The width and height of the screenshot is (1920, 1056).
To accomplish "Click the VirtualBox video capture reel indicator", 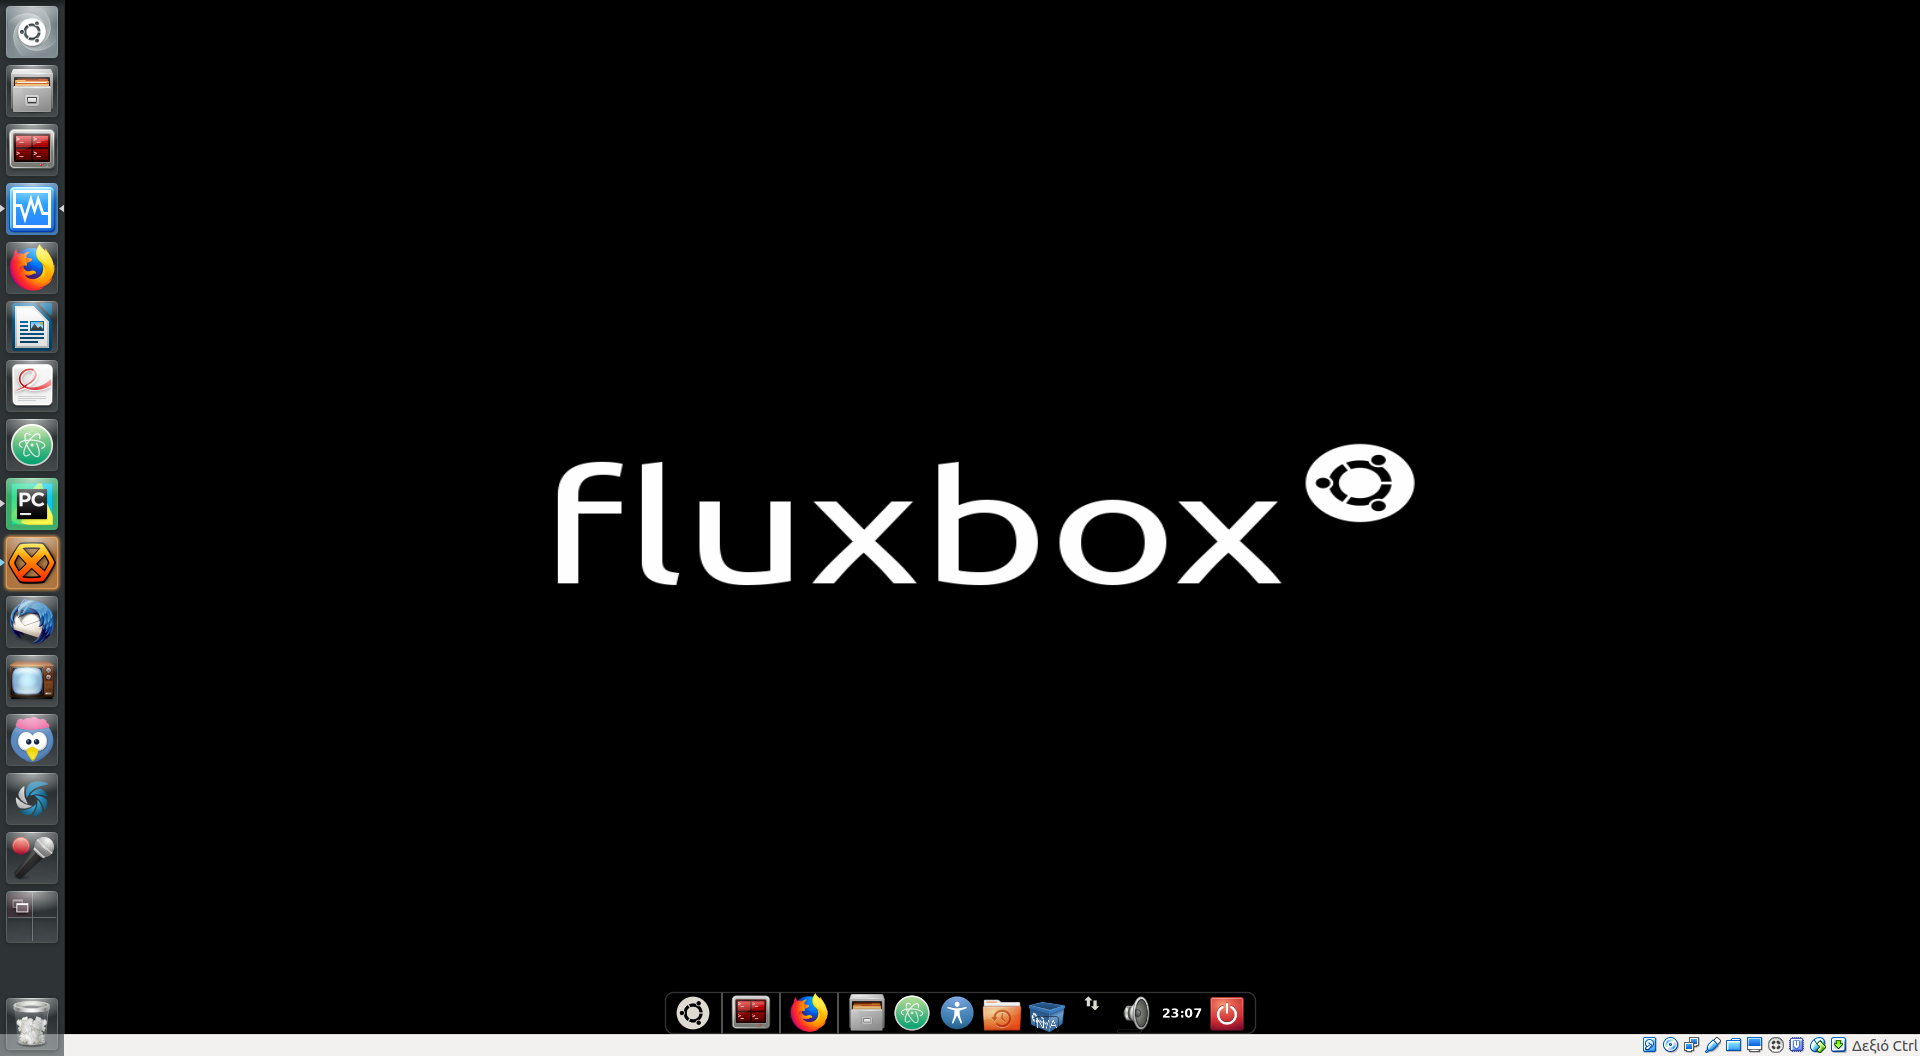I will pos(1776,1045).
